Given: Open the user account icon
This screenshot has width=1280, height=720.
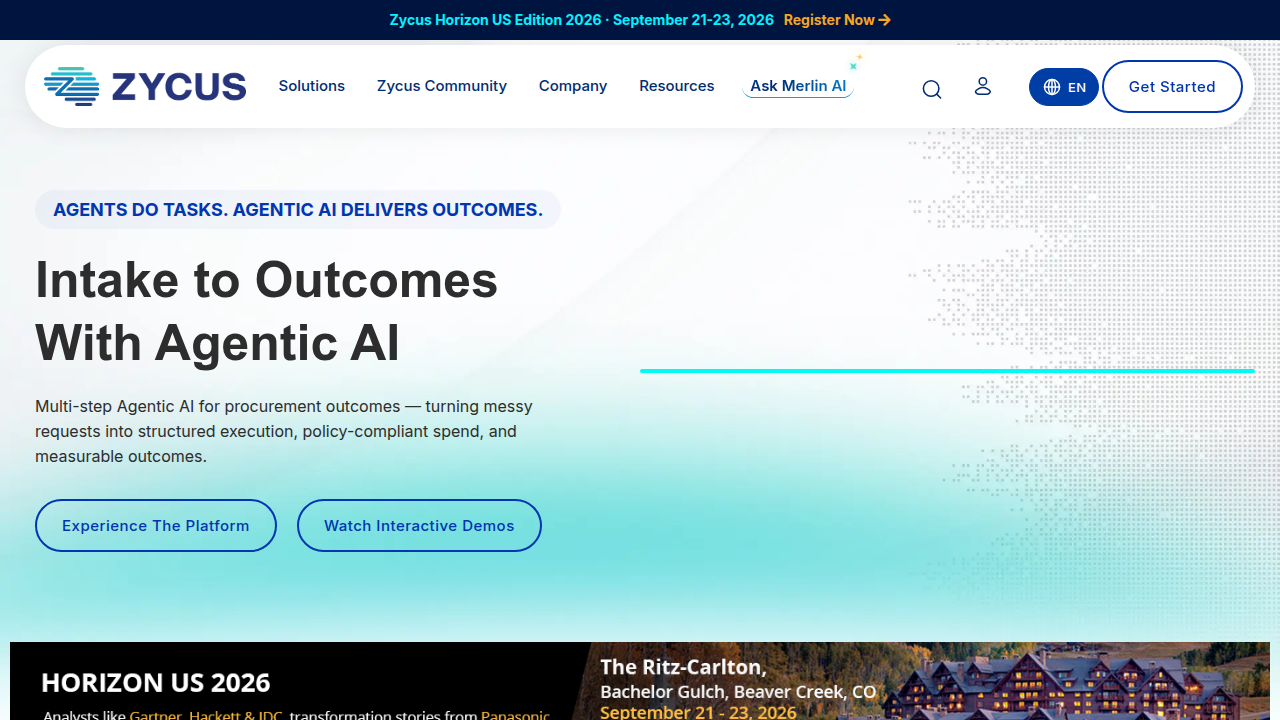Looking at the screenshot, I should pyautogui.click(x=983, y=86).
